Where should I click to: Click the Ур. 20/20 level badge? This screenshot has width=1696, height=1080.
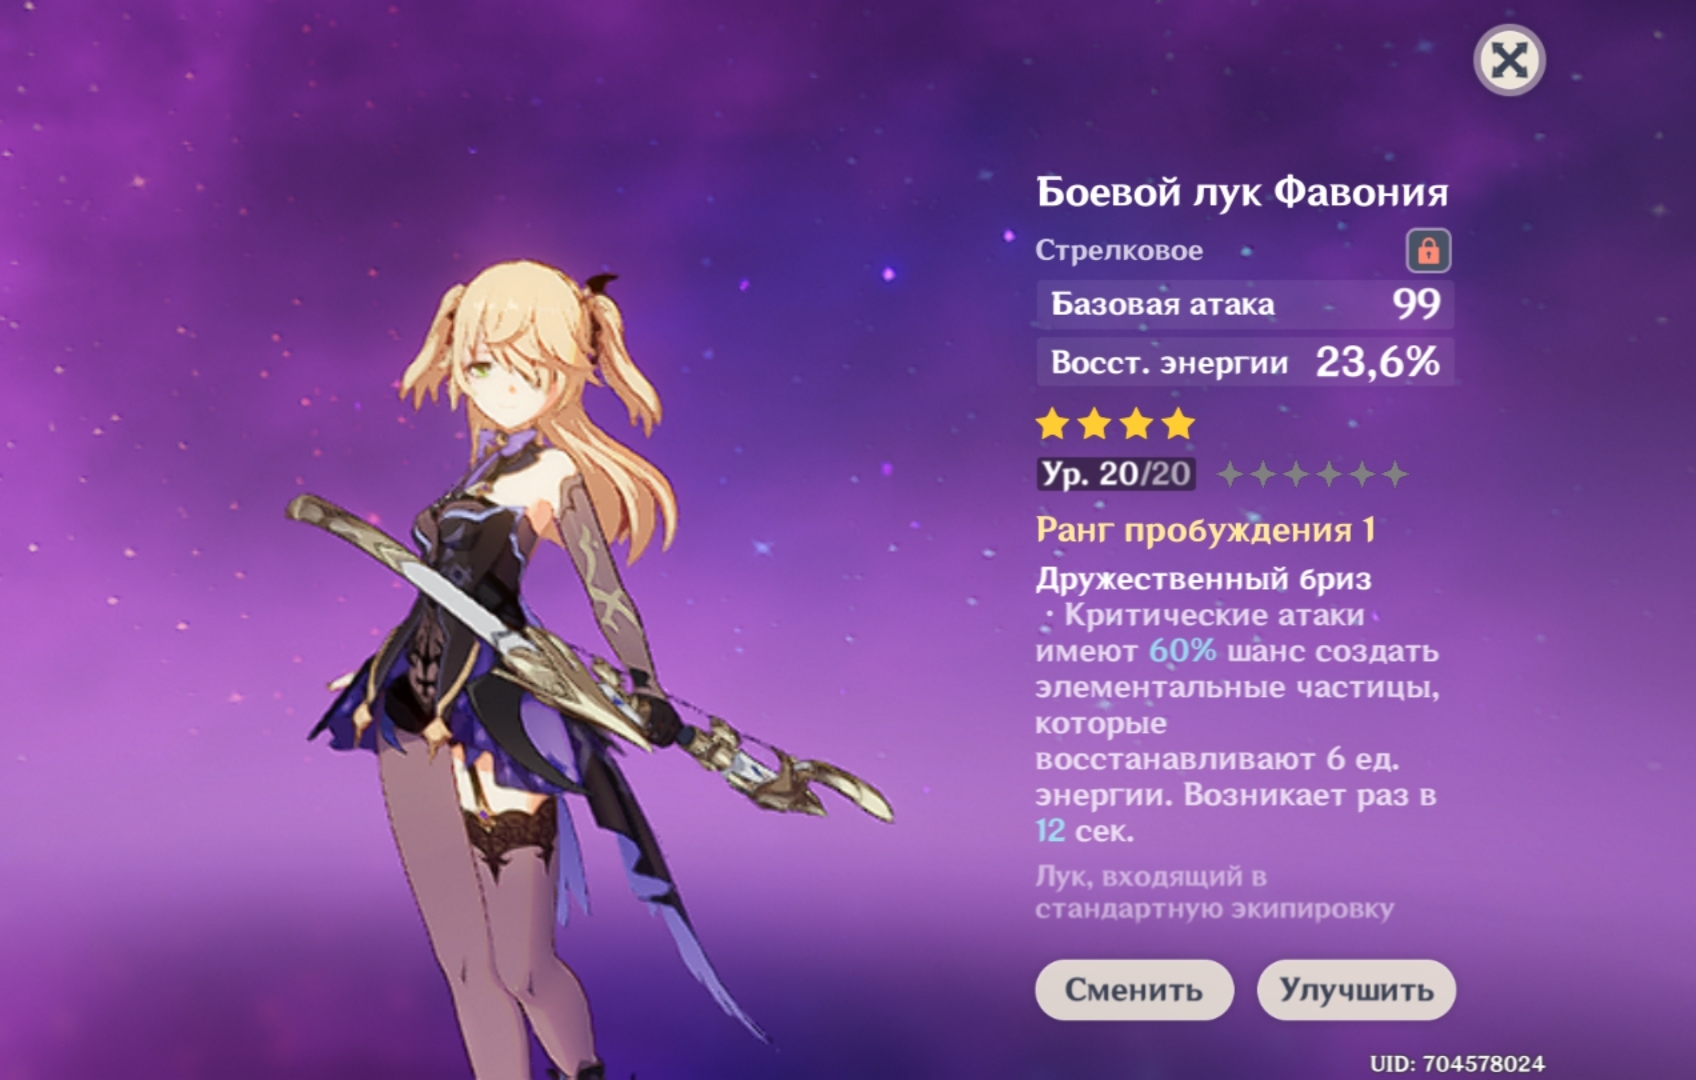click(x=1116, y=473)
